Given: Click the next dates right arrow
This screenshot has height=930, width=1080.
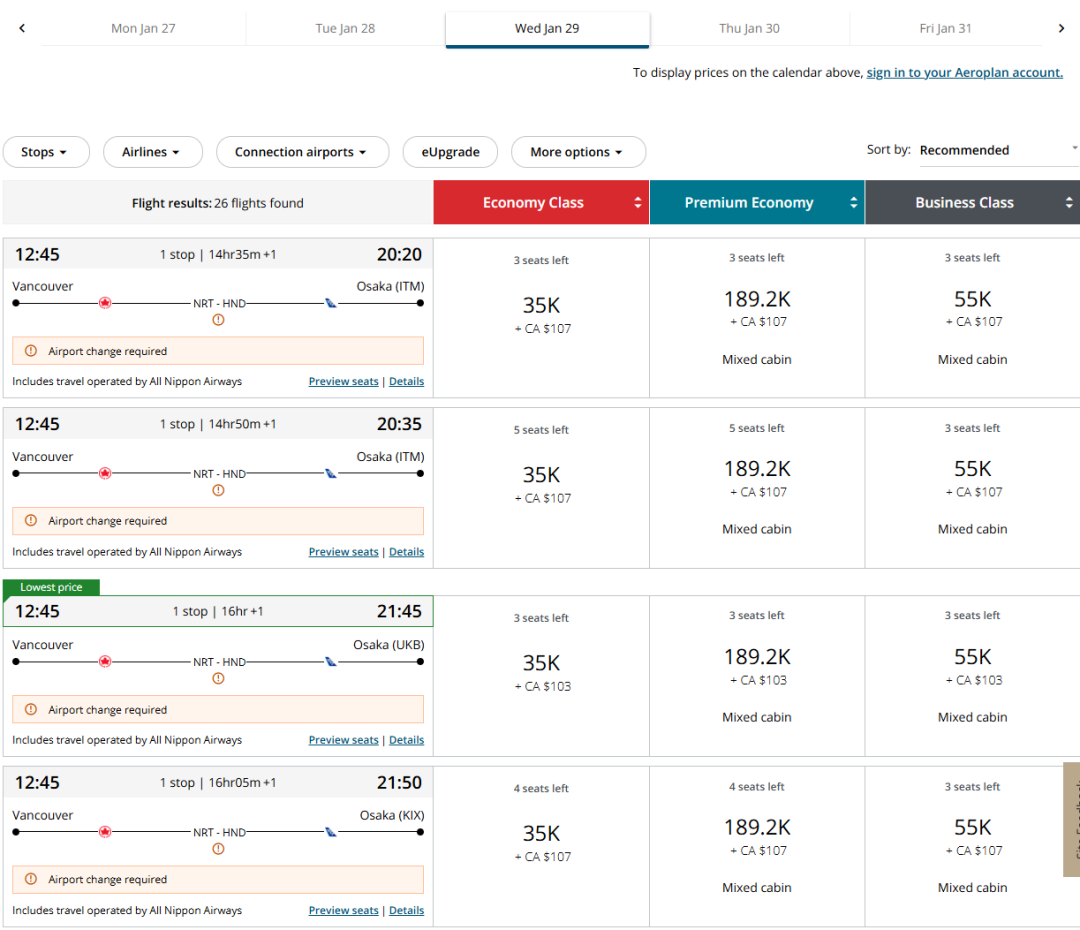Looking at the screenshot, I should coord(1061,28).
